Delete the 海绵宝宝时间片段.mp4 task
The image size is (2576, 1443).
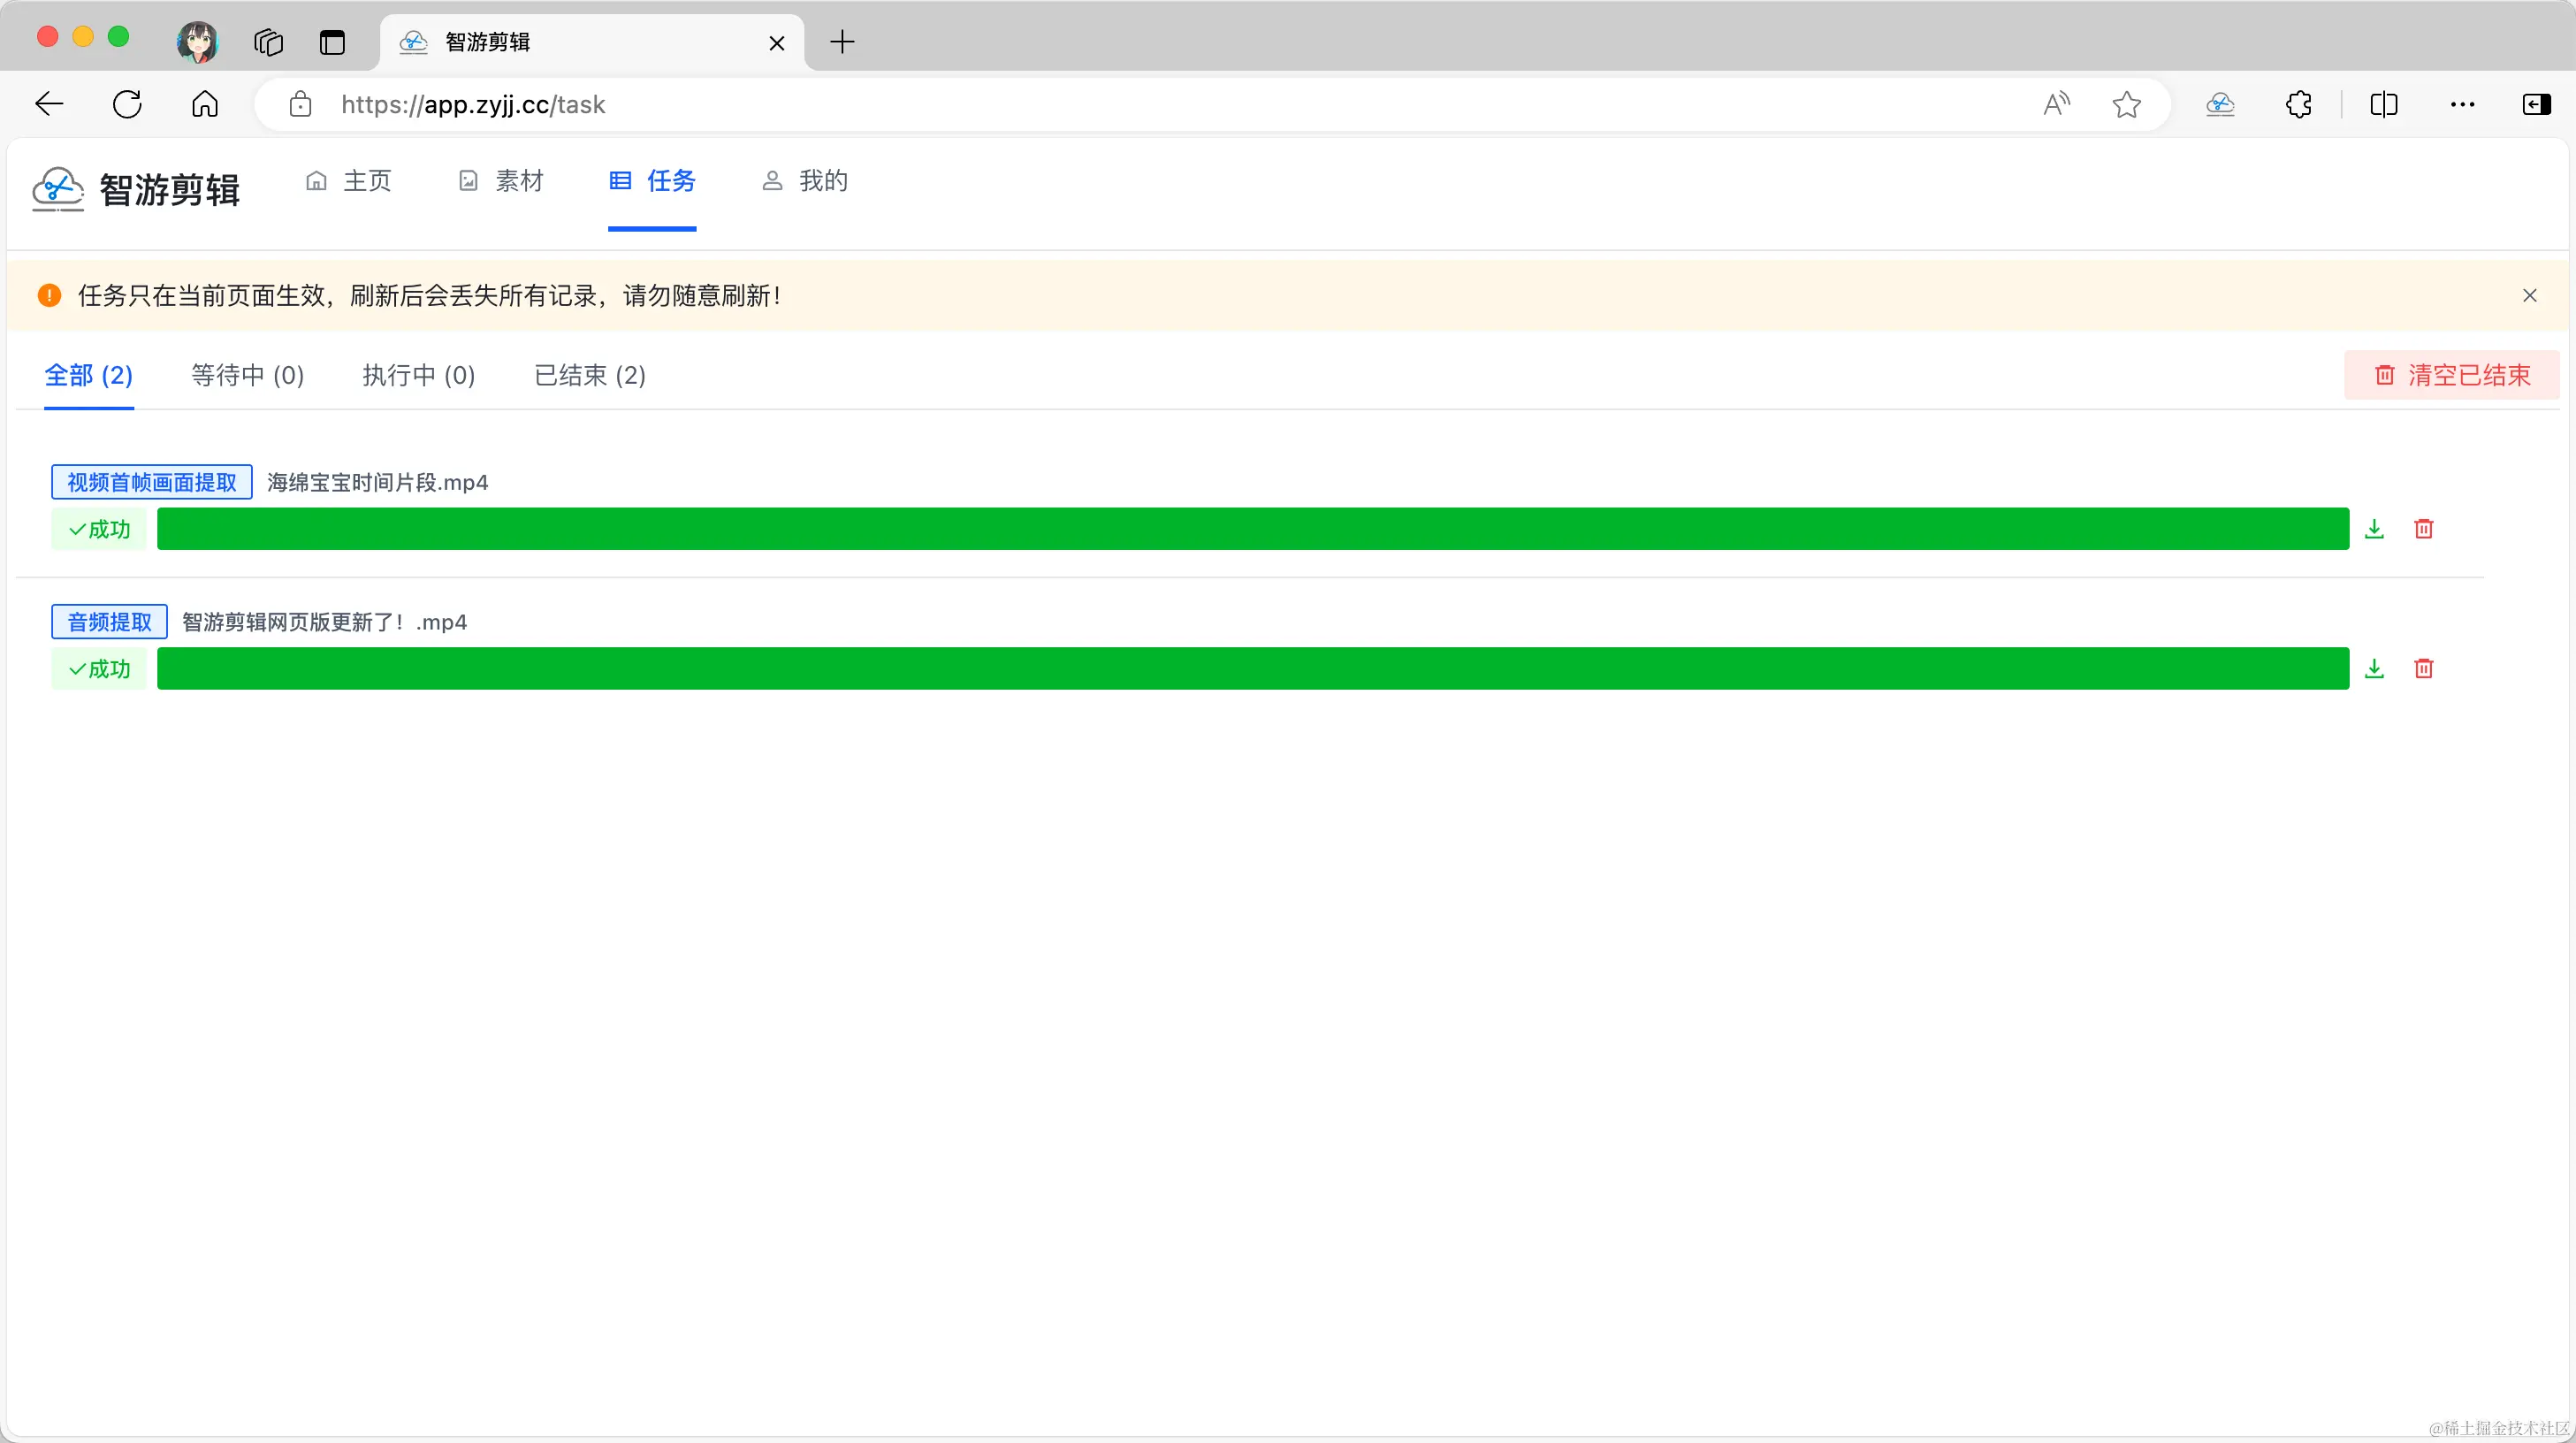click(x=2423, y=529)
